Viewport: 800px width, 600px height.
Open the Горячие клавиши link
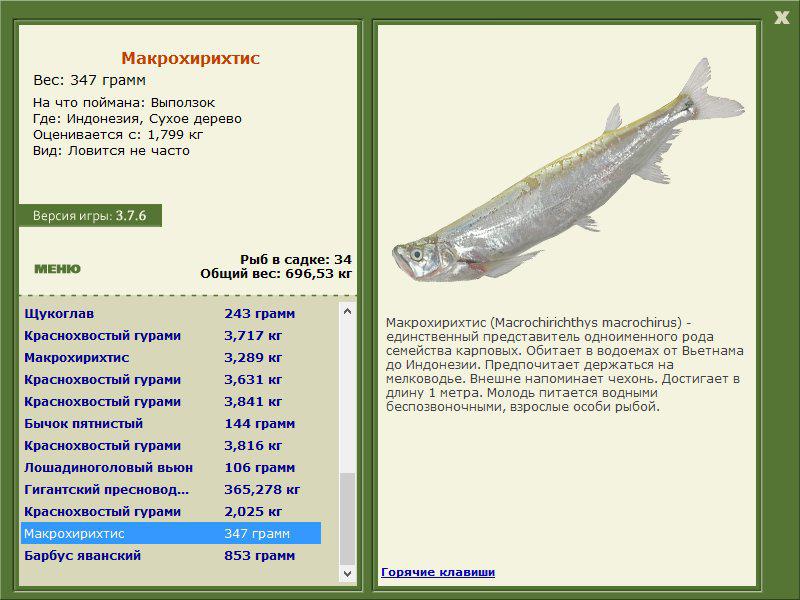pos(438,572)
